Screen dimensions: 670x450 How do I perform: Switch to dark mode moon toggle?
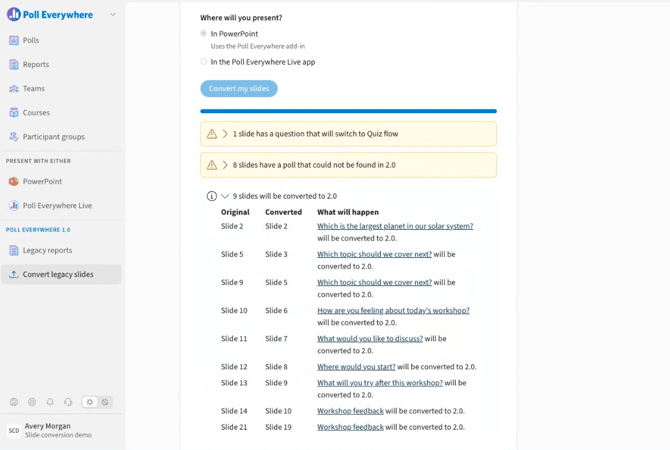[105, 402]
